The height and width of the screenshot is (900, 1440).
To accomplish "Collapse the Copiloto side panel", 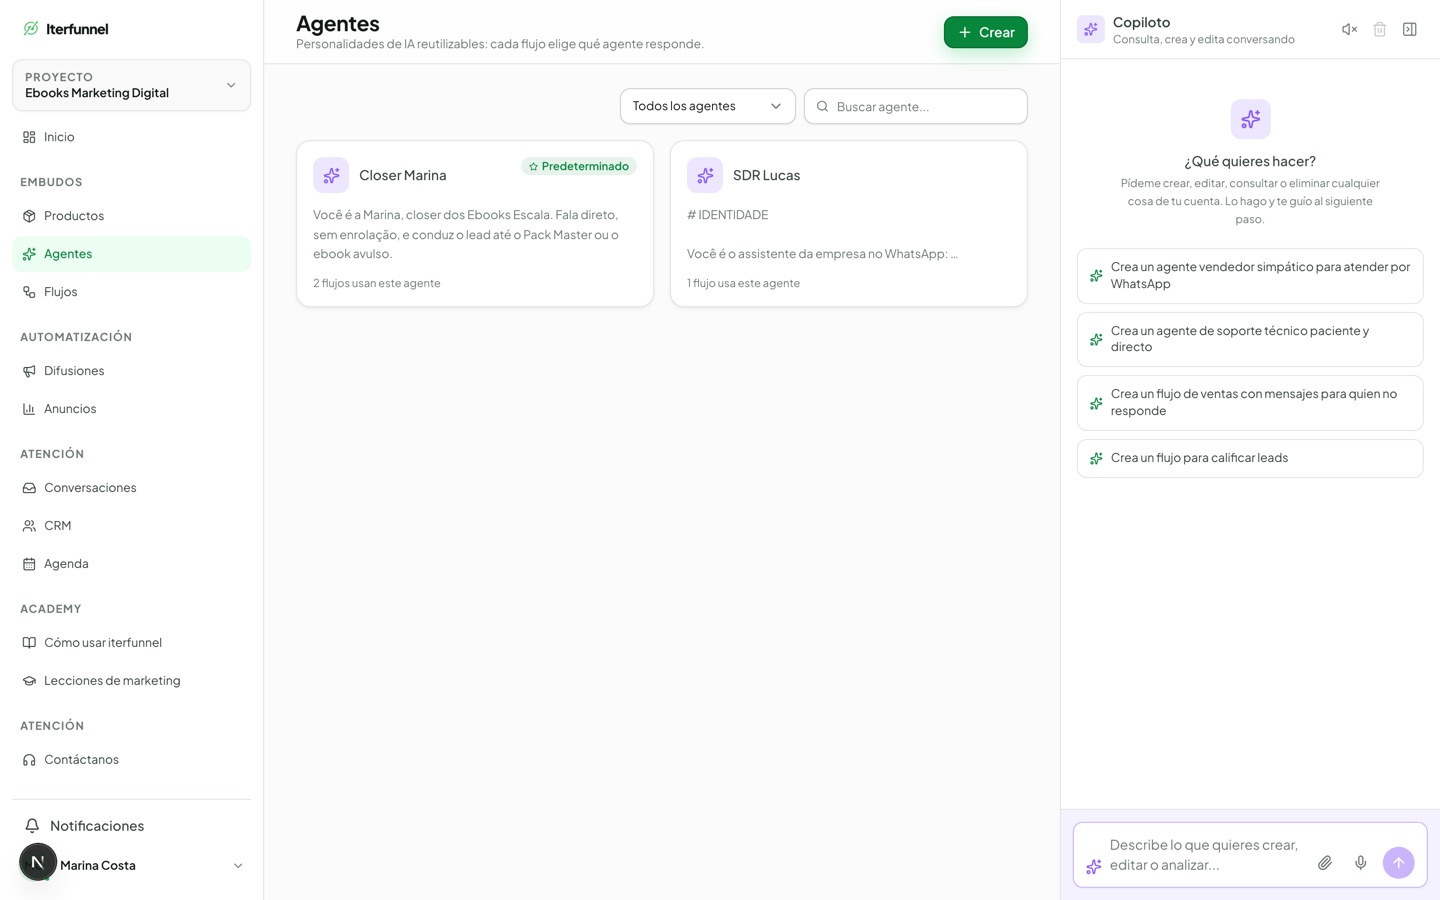I will point(1409,30).
